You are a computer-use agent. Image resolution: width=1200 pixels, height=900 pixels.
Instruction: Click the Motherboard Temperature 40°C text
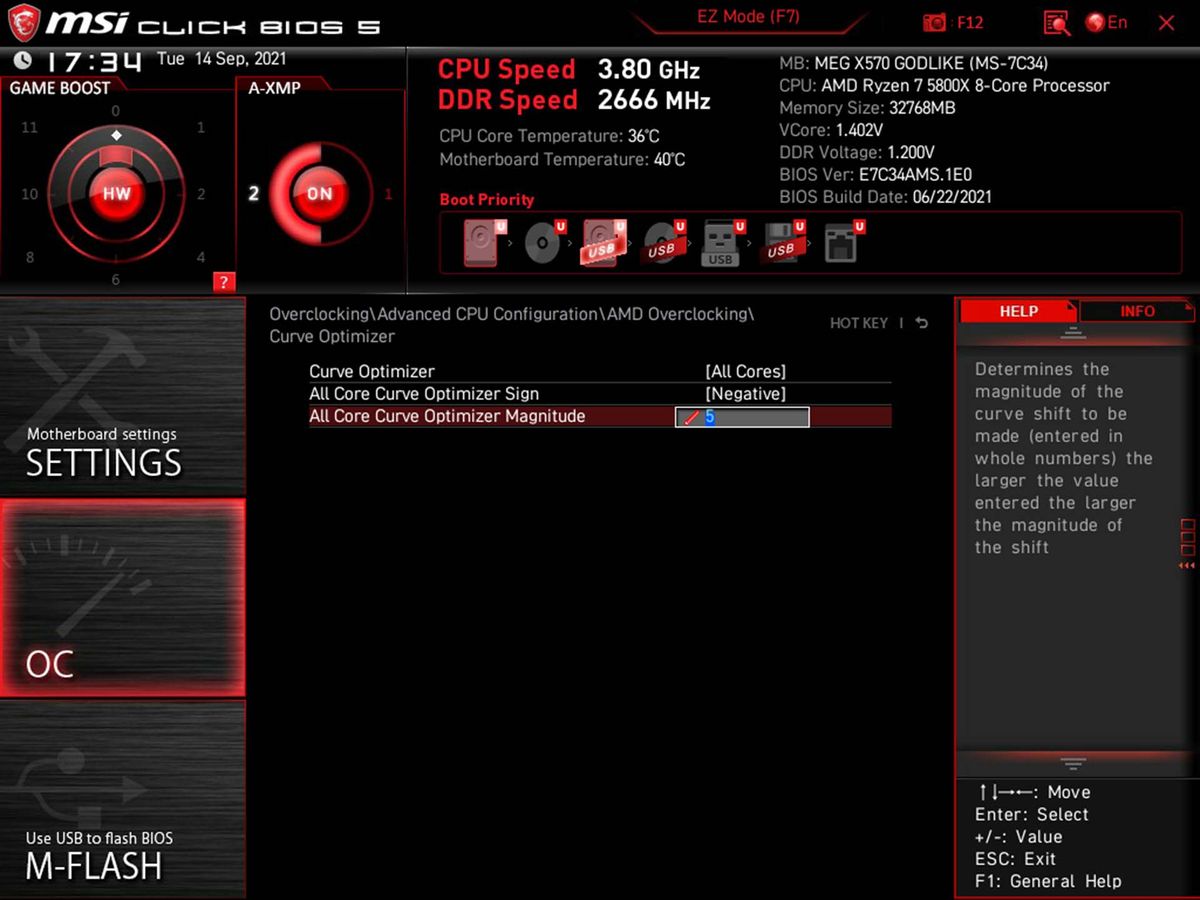coord(562,160)
